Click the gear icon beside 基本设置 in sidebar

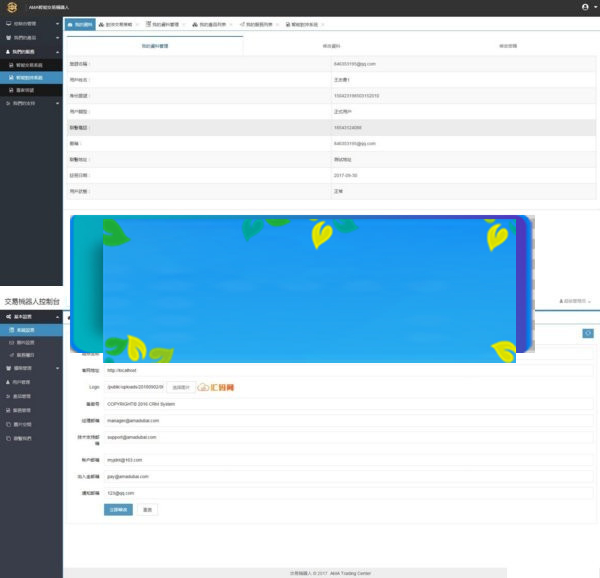[x=7, y=316]
